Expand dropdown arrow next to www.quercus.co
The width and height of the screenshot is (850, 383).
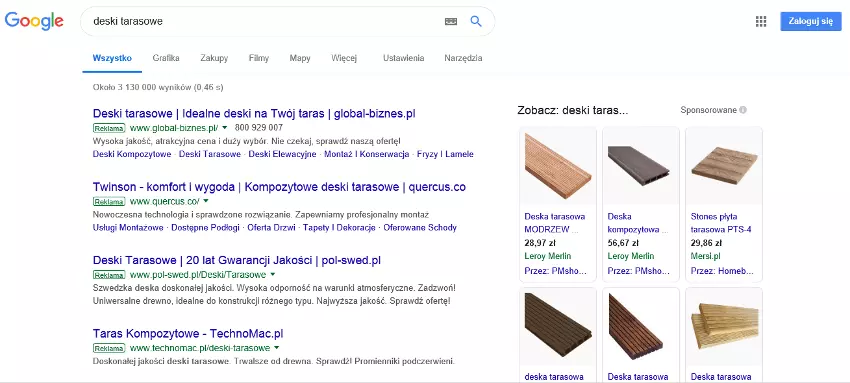tap(205, 202)
